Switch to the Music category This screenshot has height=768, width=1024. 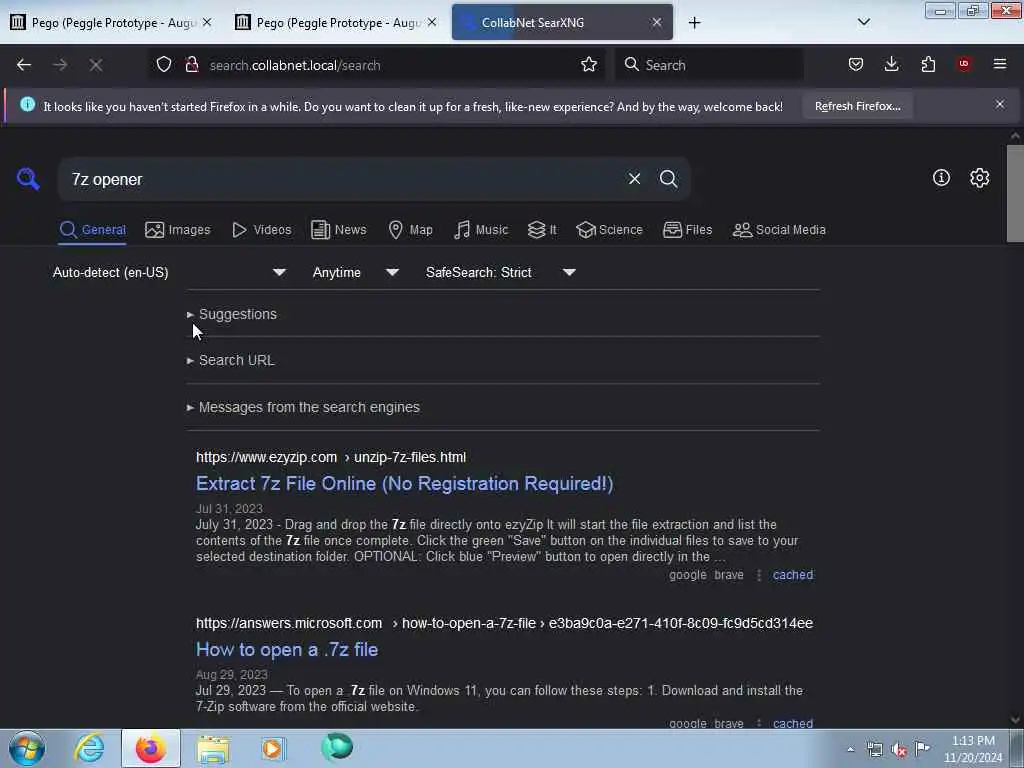[481, 230]
